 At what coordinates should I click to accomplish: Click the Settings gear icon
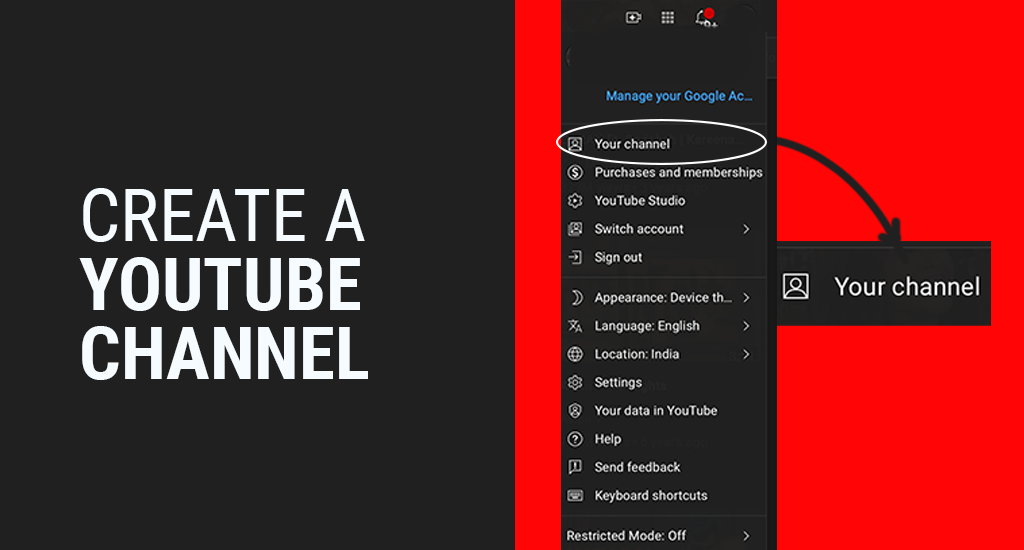point(575,382)
